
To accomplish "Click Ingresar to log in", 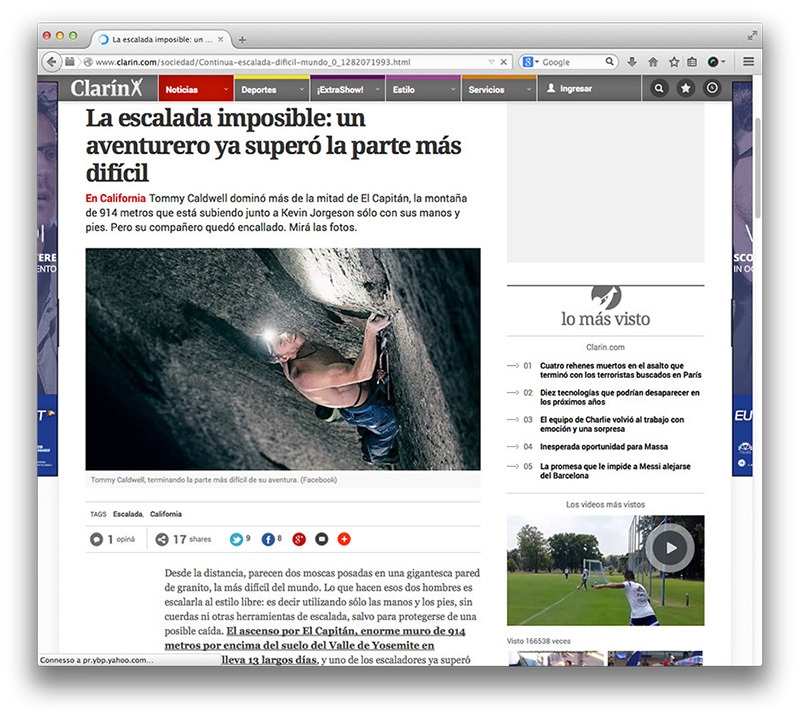I will point(570,88).
